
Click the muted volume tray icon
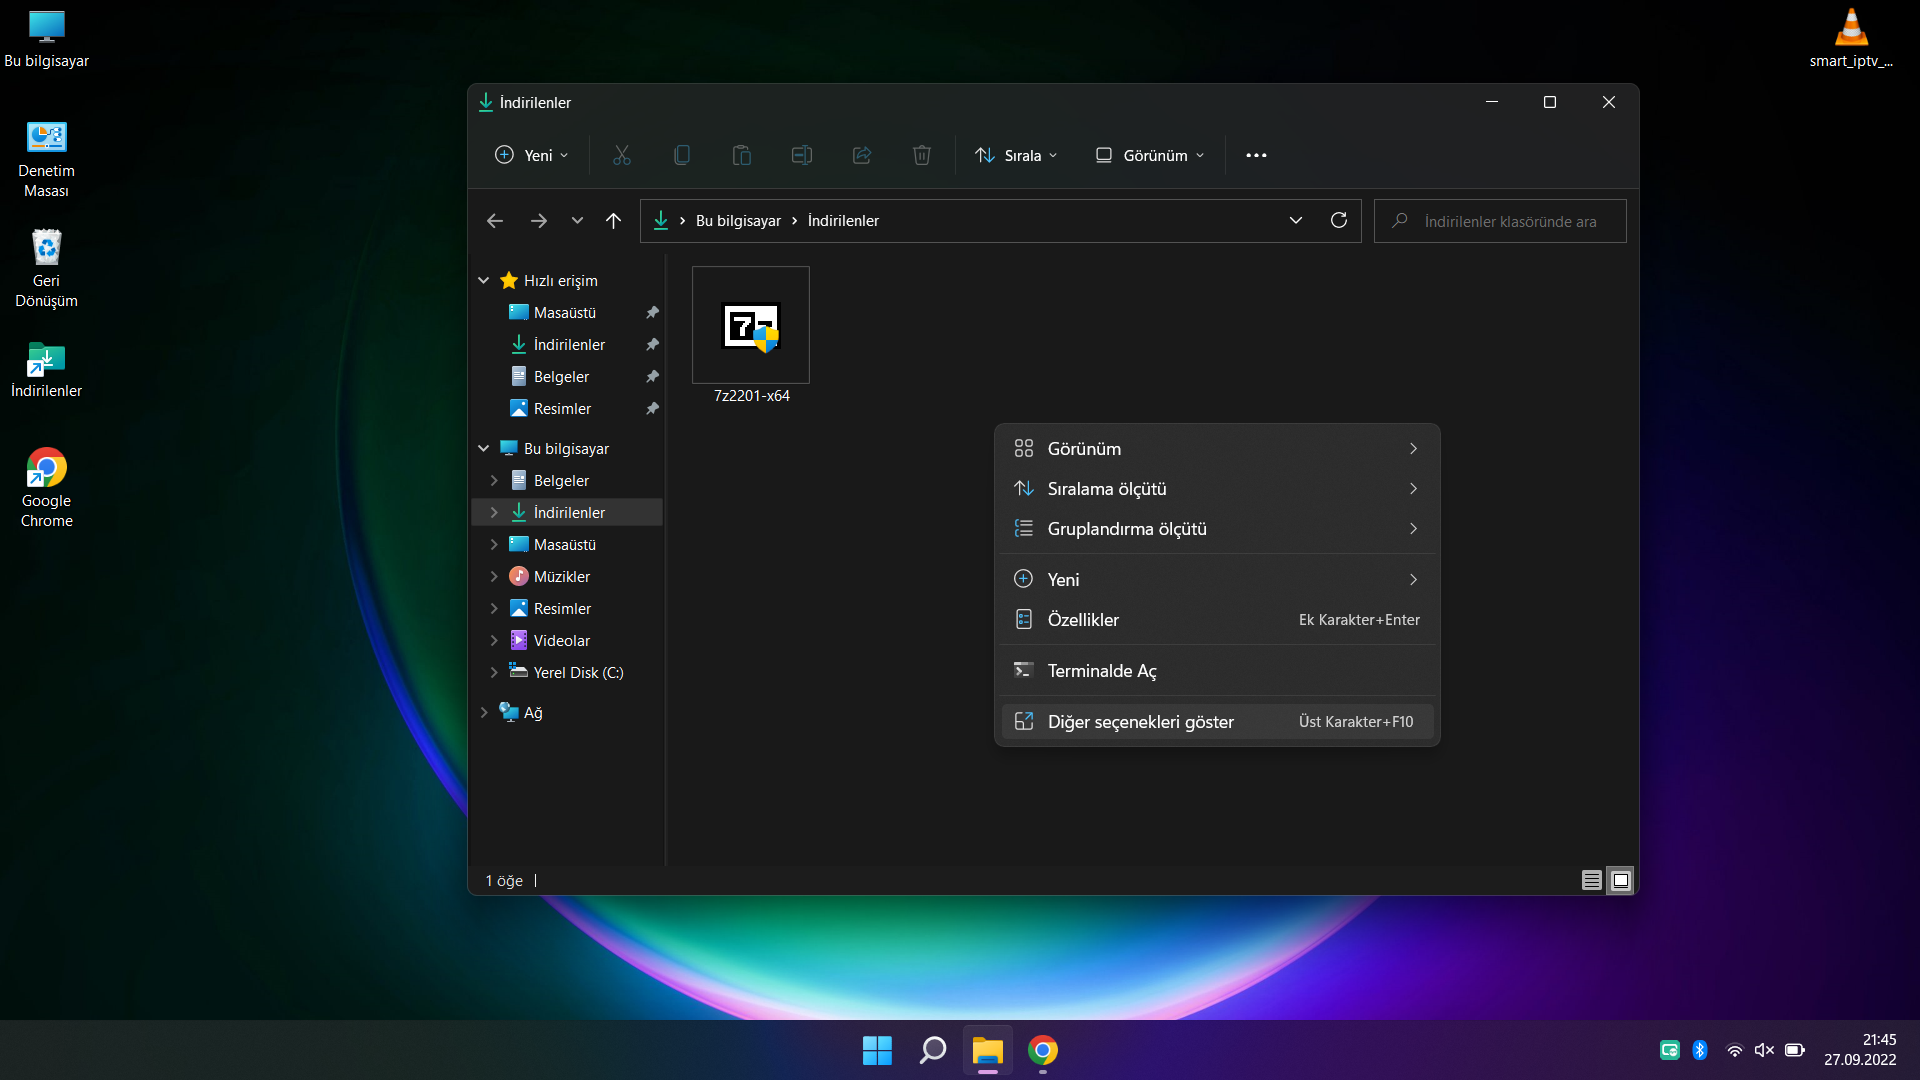pyautogui.click(x=1764, y=1050)
